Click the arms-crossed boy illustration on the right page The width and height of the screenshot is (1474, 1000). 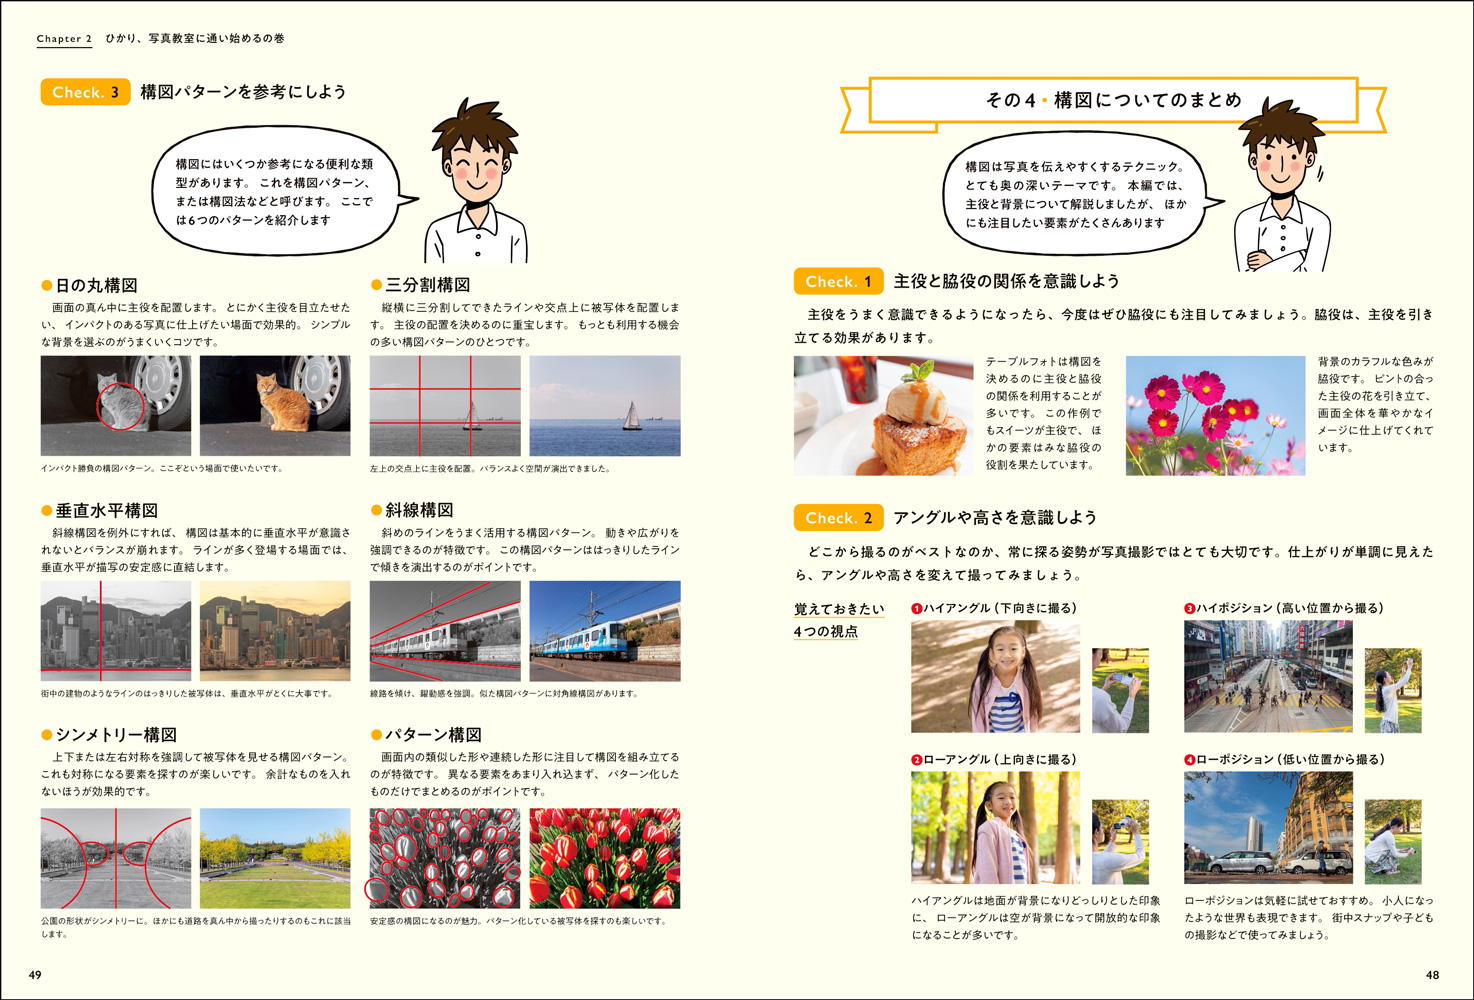tap(1282, 190)
